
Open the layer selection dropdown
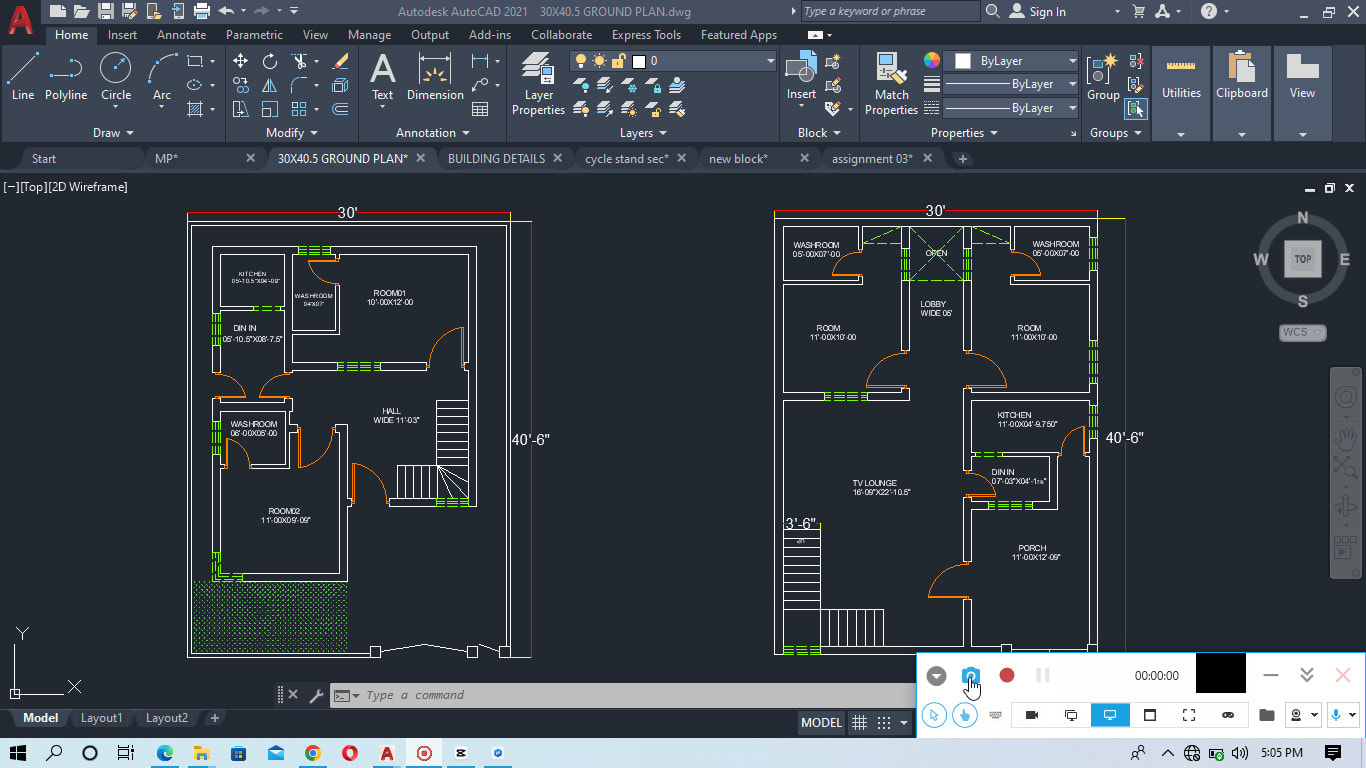point(770,61)
